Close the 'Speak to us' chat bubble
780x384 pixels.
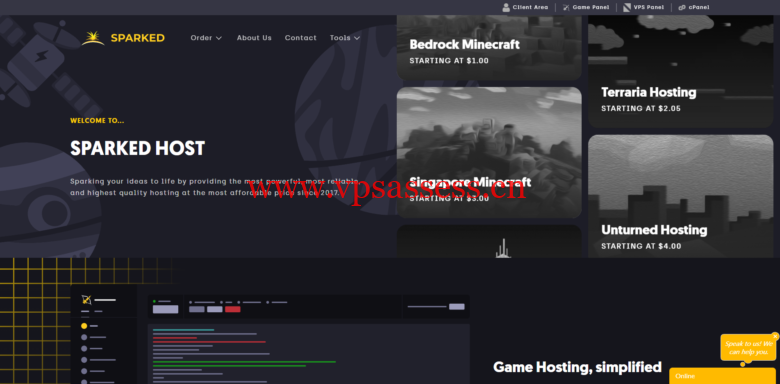[x=775, y=337]
